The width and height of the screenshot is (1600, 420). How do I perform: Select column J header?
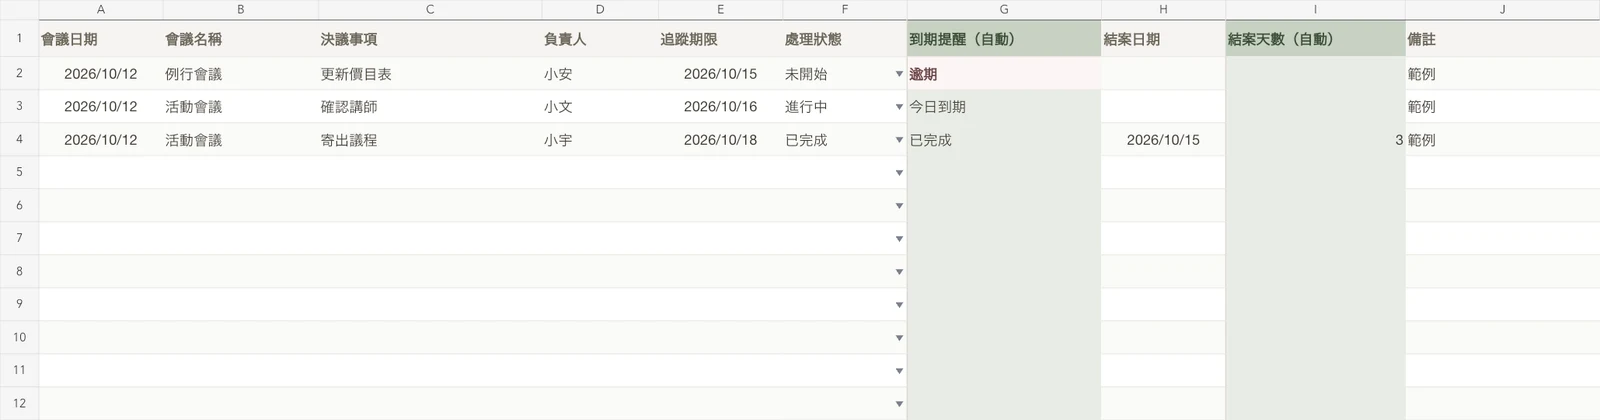coord(1502,9)
